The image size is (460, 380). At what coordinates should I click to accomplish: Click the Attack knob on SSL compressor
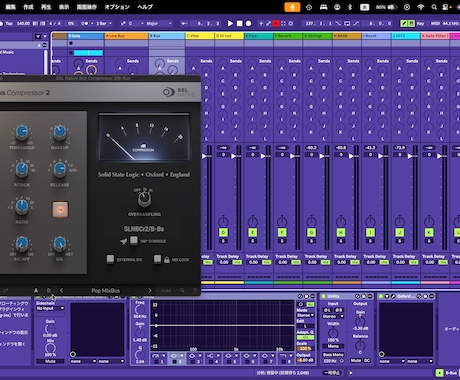pos(22,169)
